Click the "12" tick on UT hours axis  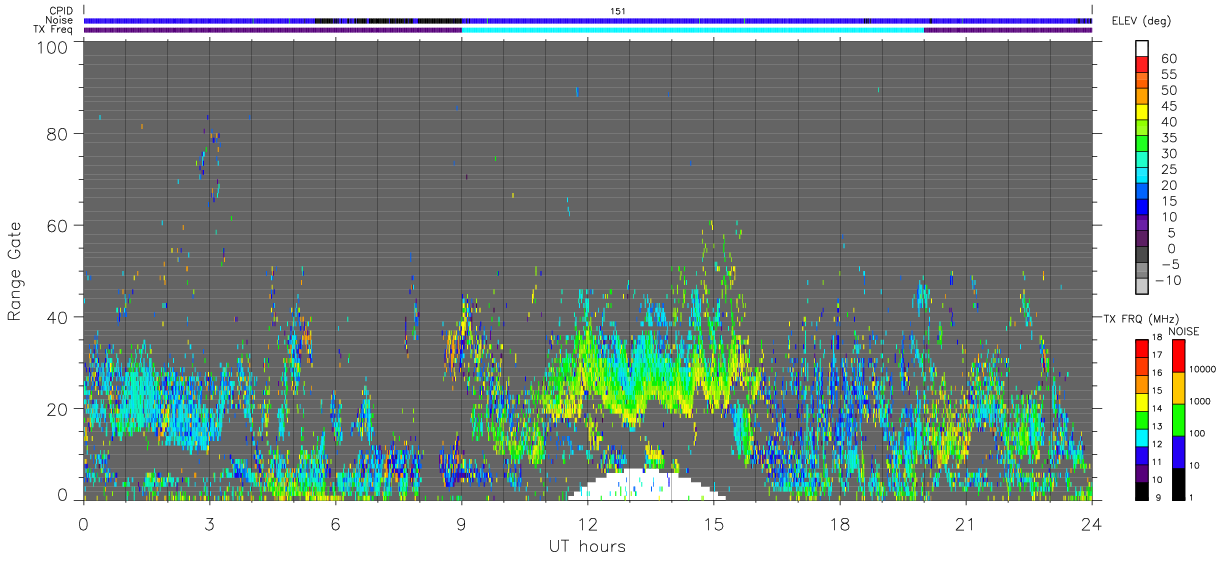tap(588, 524)
